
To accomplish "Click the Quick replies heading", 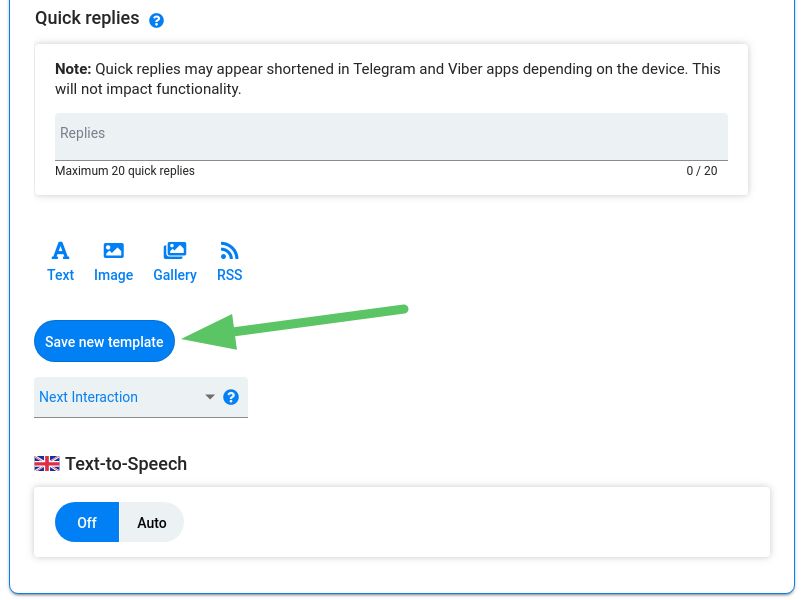I will coord(87,18).
